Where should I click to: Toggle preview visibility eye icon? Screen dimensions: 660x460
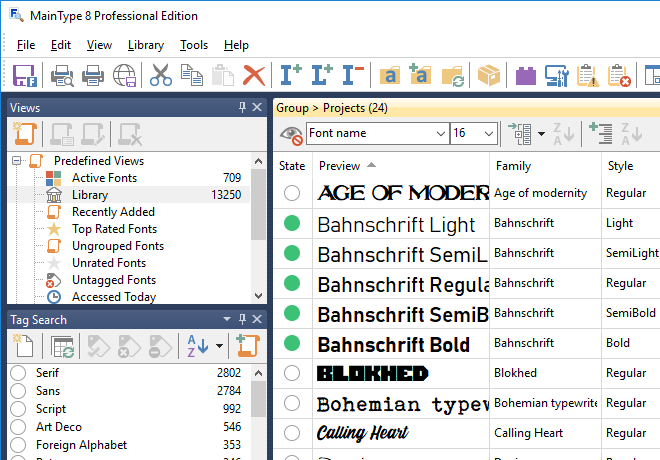(290, 133)
